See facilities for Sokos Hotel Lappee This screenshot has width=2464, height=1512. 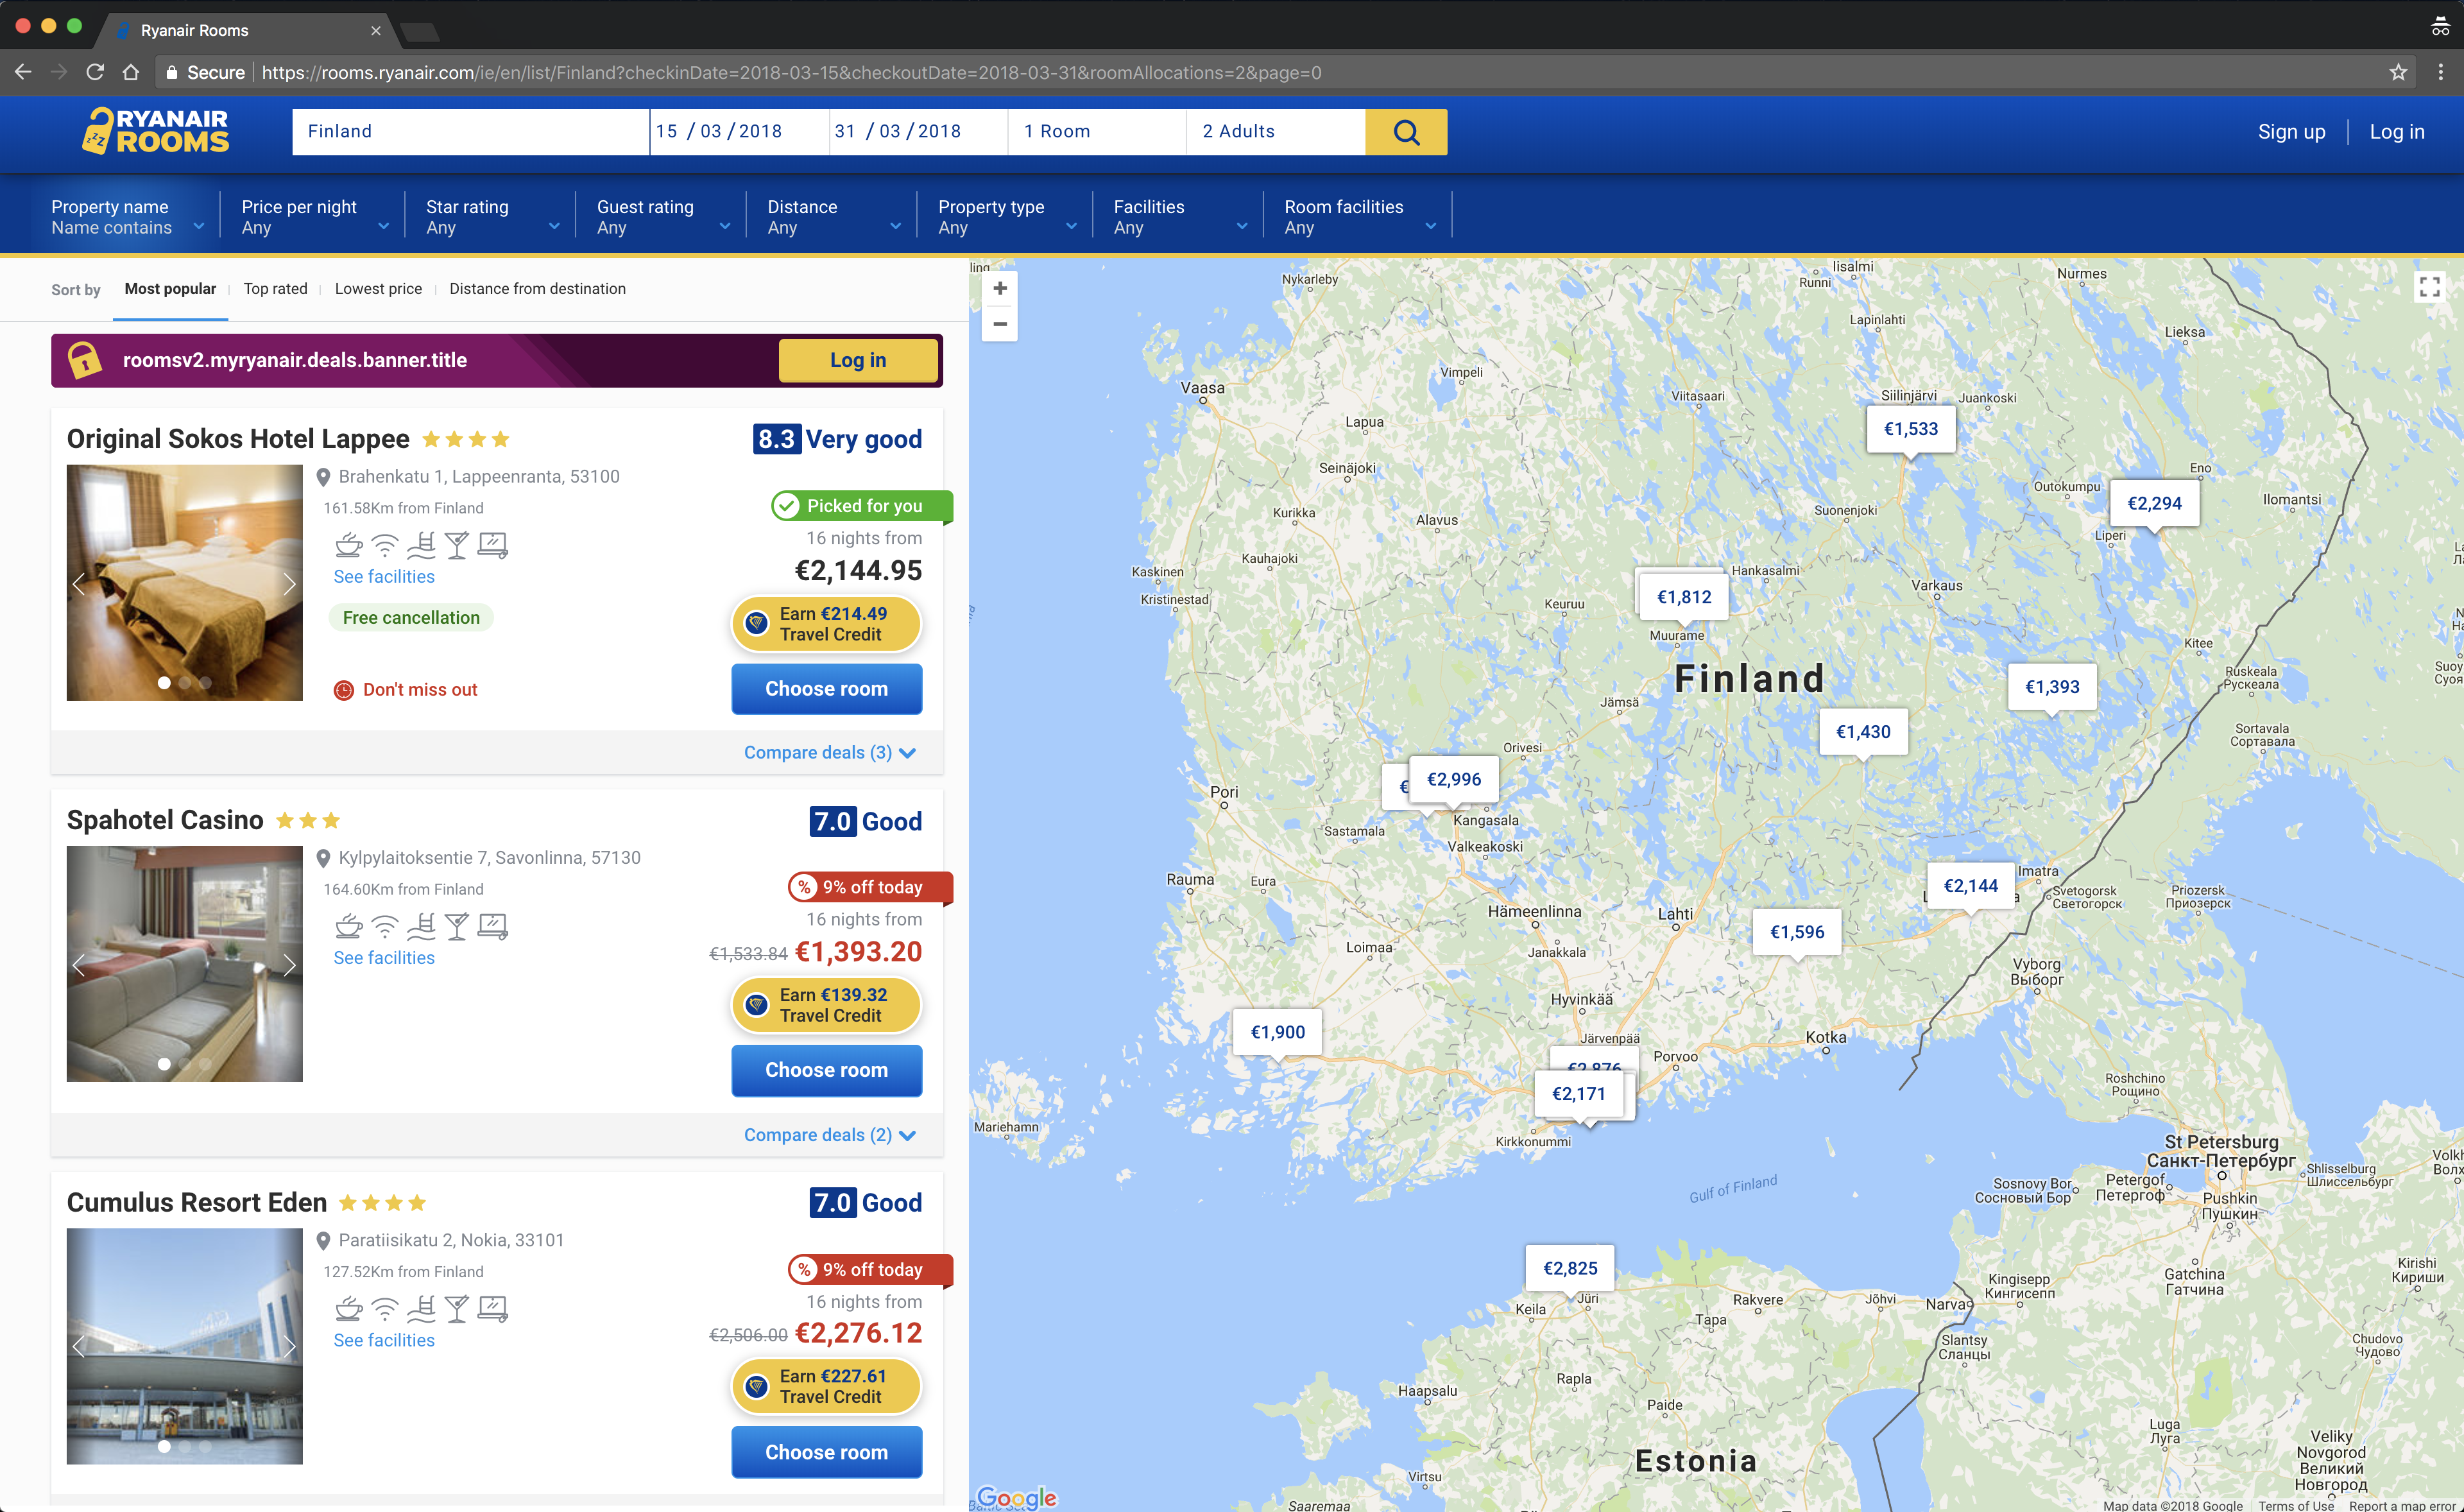[x=384, y=577]
